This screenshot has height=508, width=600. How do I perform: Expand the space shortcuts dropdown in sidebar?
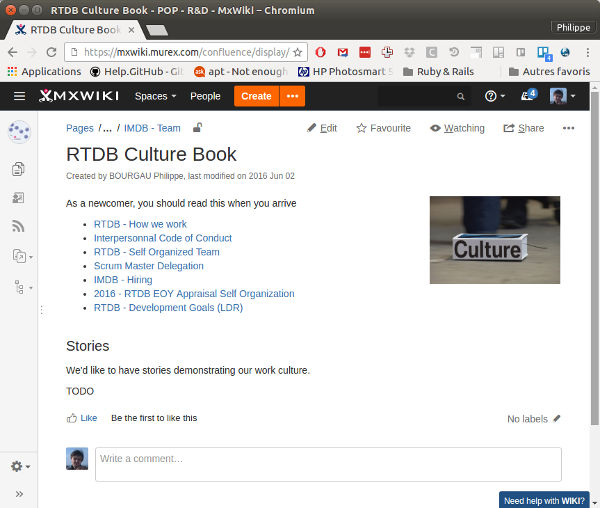coord(22,256)
